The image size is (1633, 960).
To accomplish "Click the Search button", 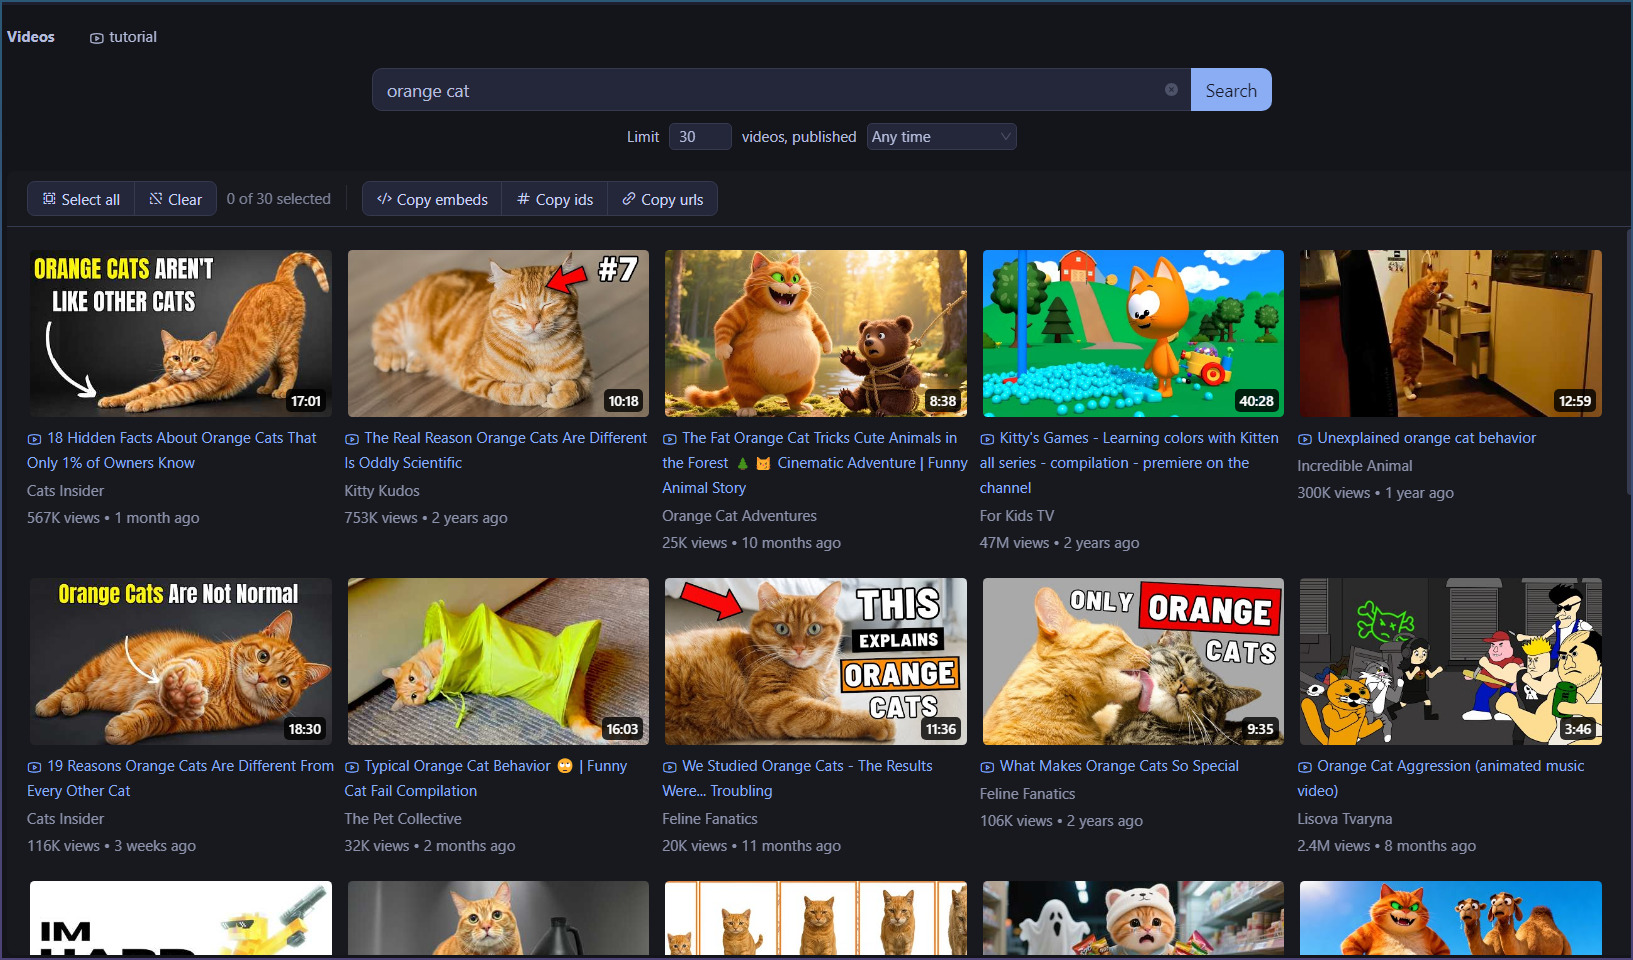I will point(1231,90).
